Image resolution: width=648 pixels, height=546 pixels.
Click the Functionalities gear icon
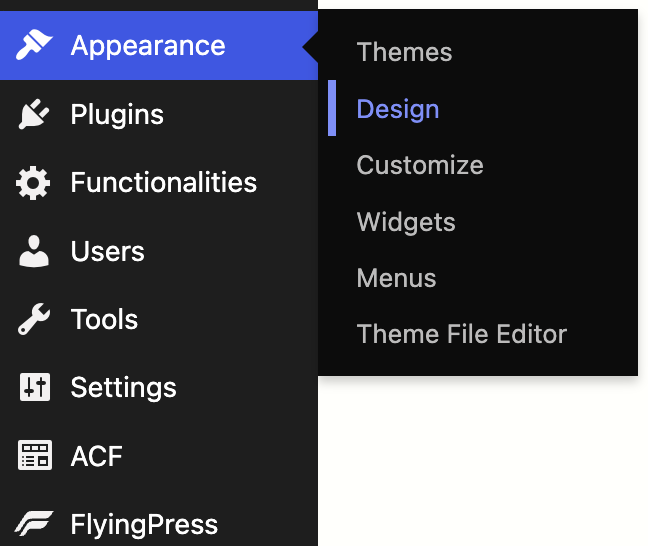[x=35, y=183]
